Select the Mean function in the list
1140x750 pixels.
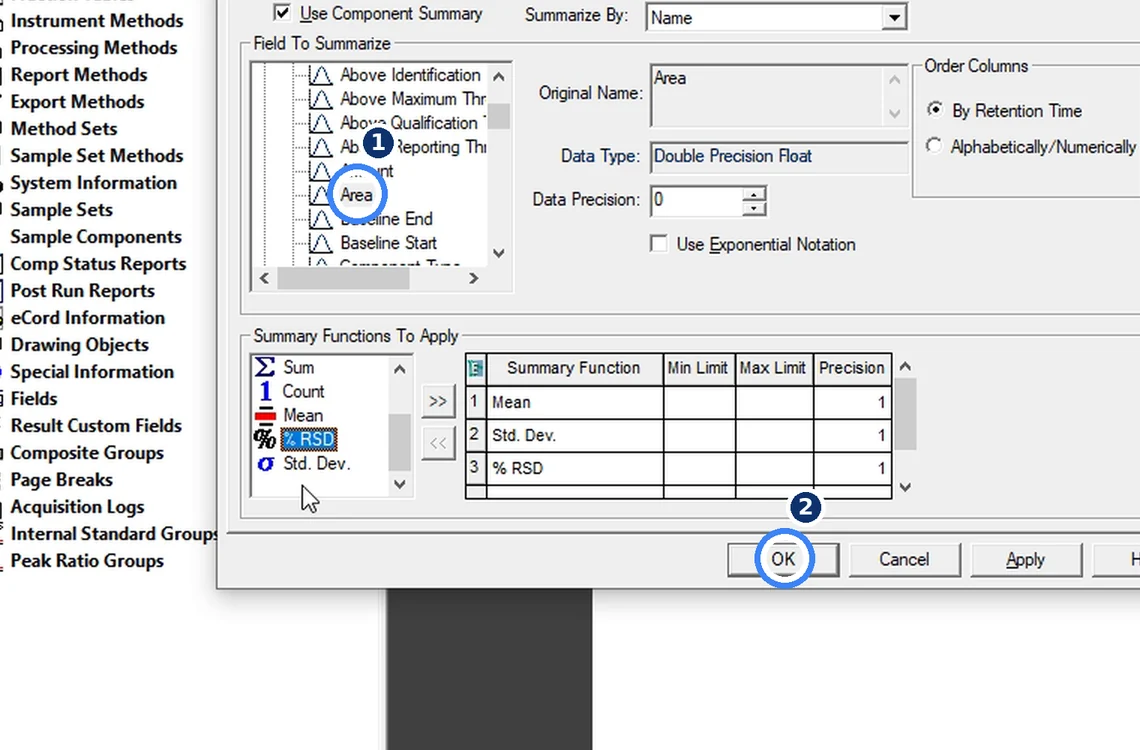tap(303, 415)
